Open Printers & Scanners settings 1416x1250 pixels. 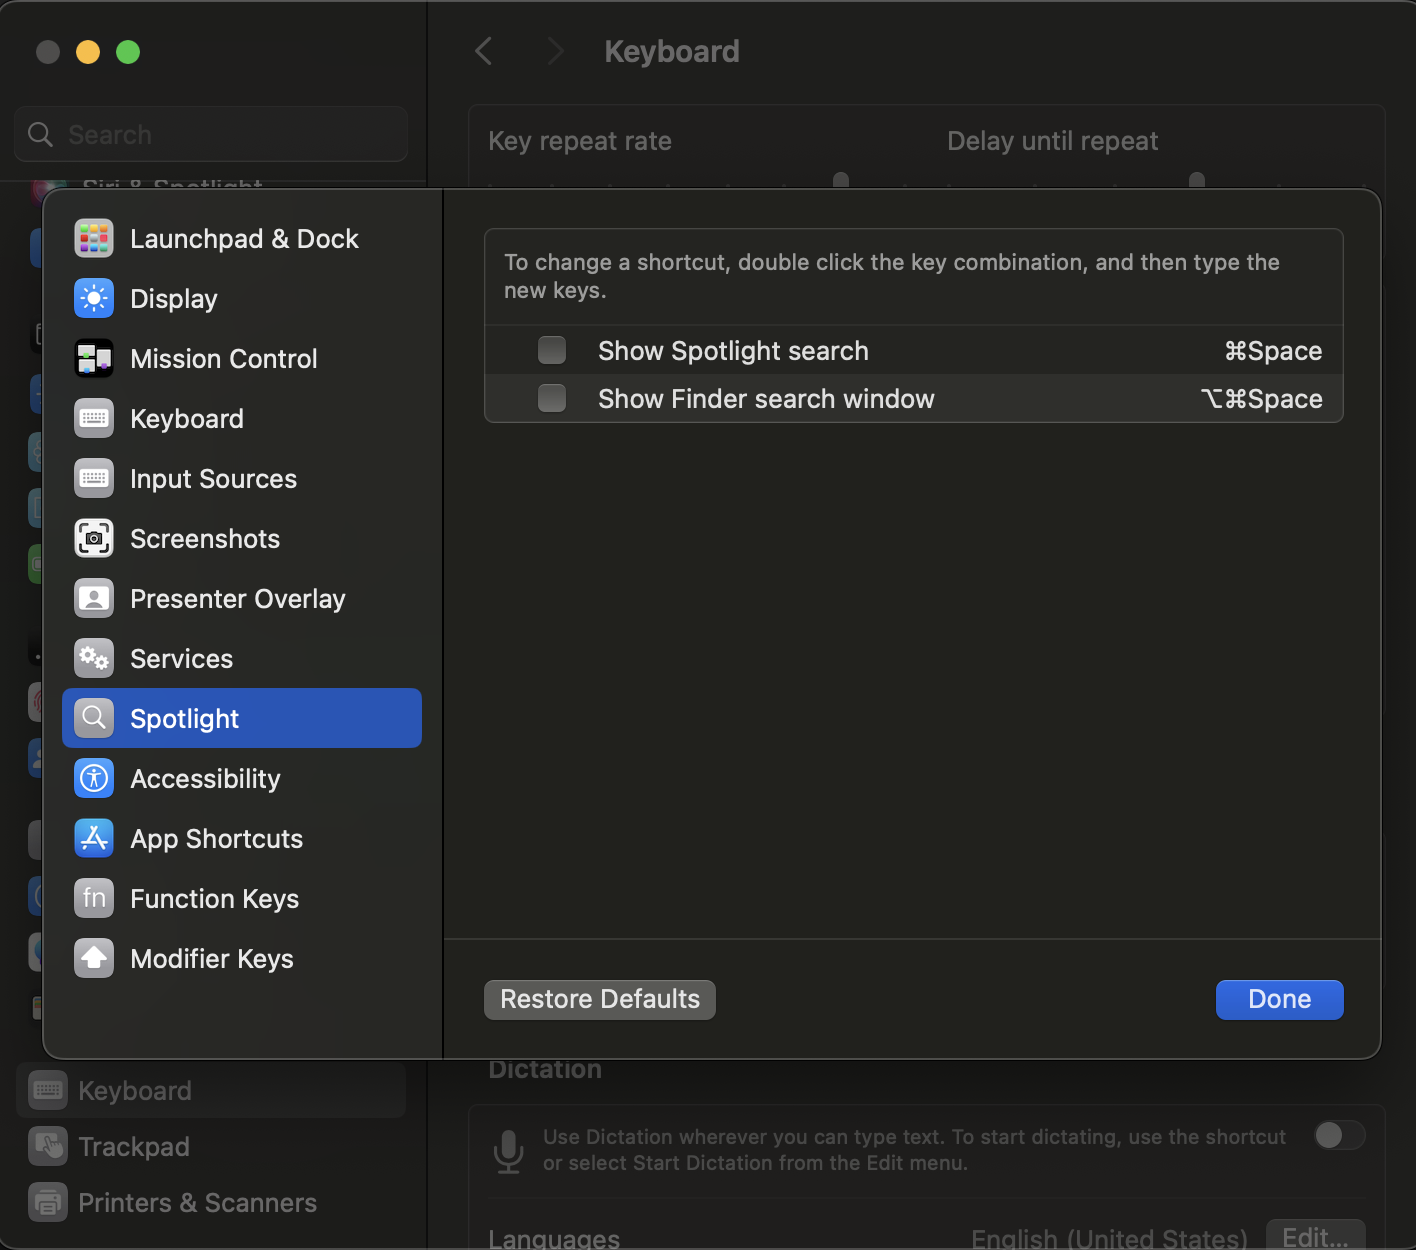coord(197,1202)
